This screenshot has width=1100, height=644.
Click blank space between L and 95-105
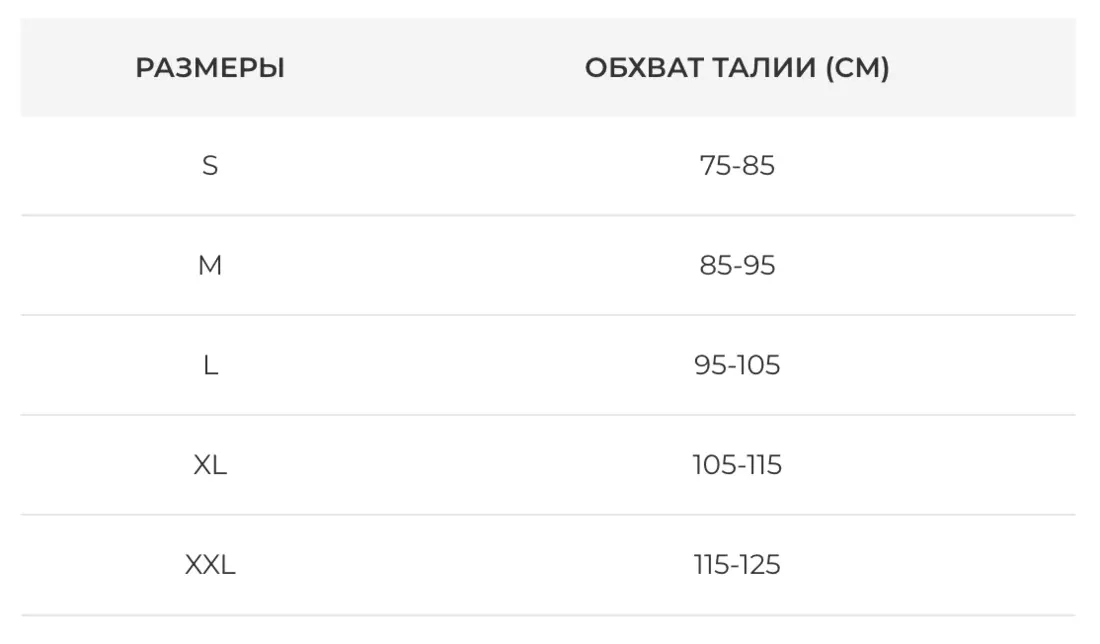click(450, 365)
